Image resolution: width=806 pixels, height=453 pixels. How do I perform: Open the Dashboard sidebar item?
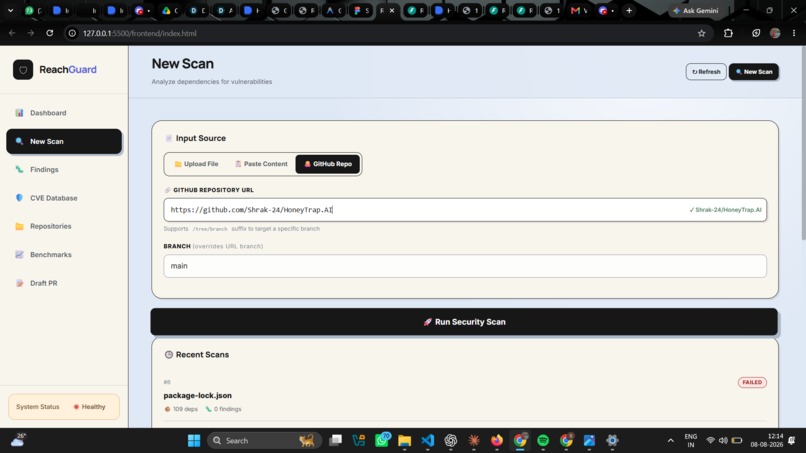(64, 113)
